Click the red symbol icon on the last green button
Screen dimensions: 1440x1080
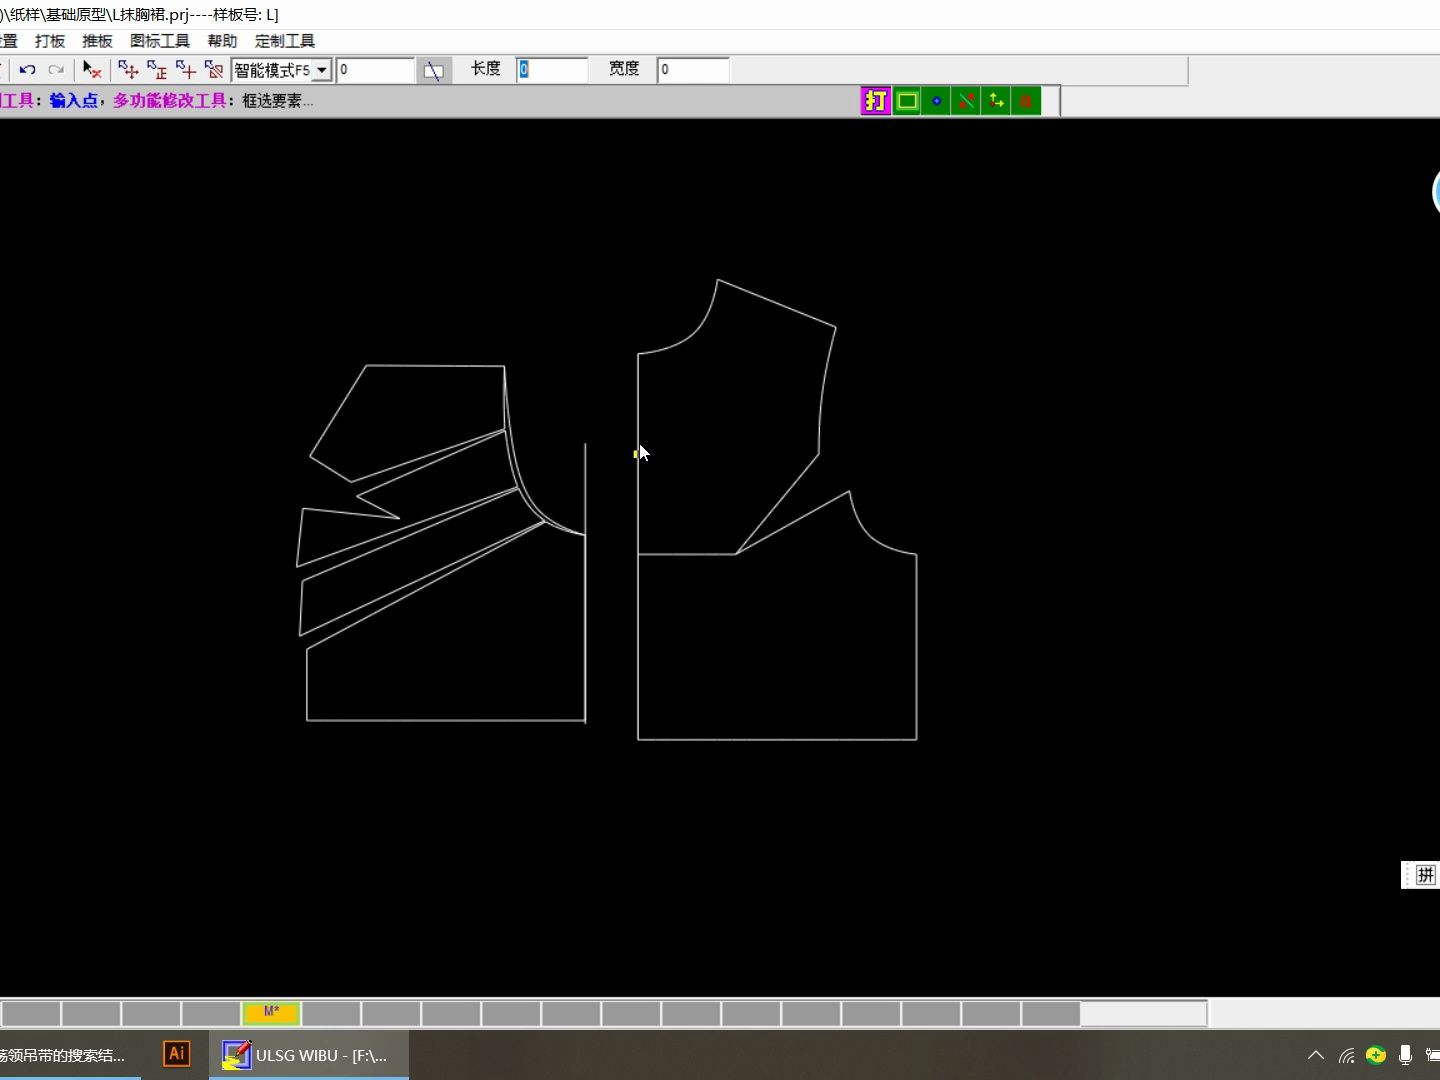coord(1026,101)
